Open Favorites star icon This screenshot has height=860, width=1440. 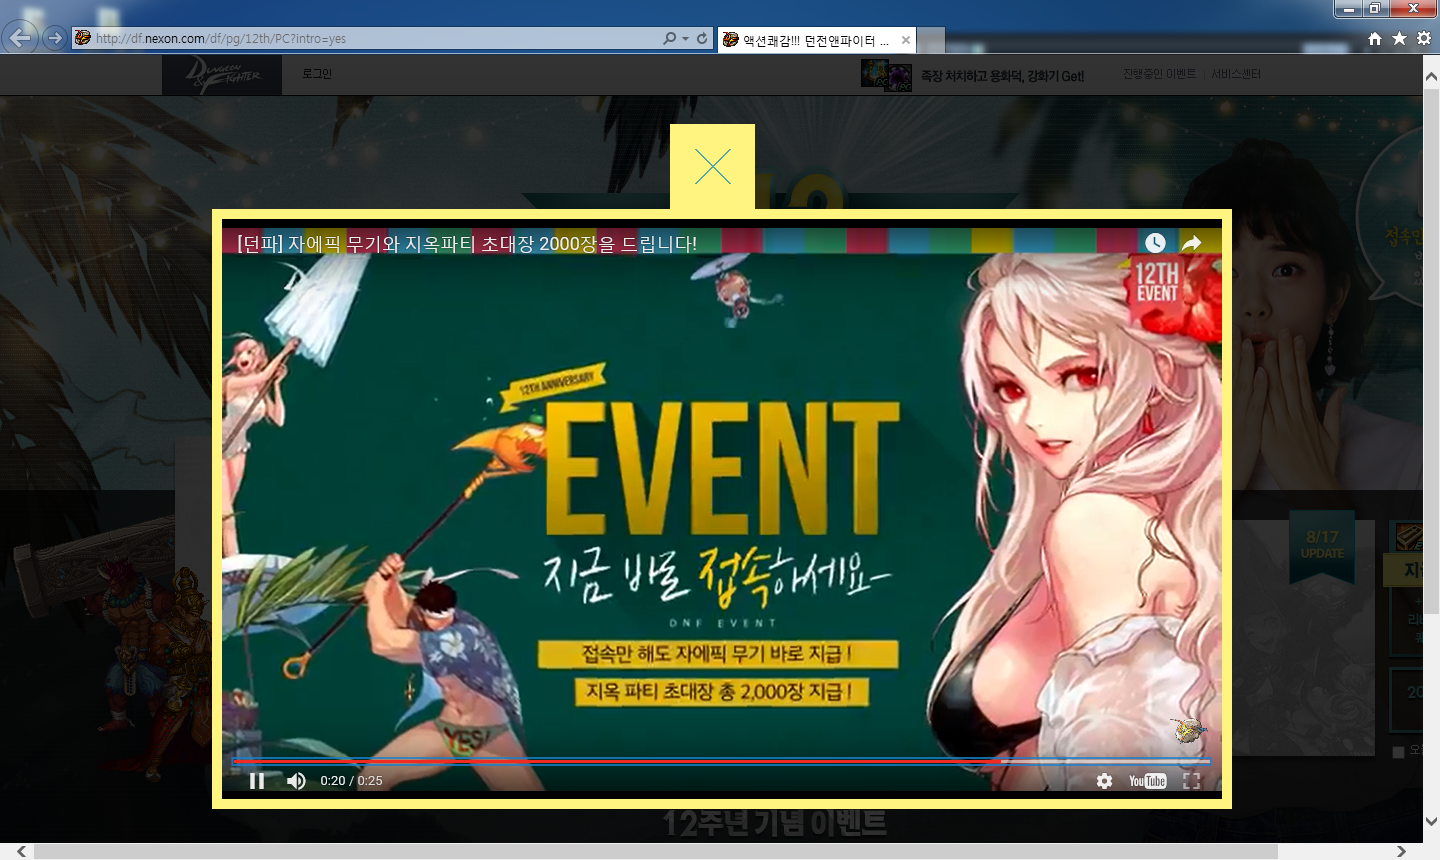(x=1399, y=38)
